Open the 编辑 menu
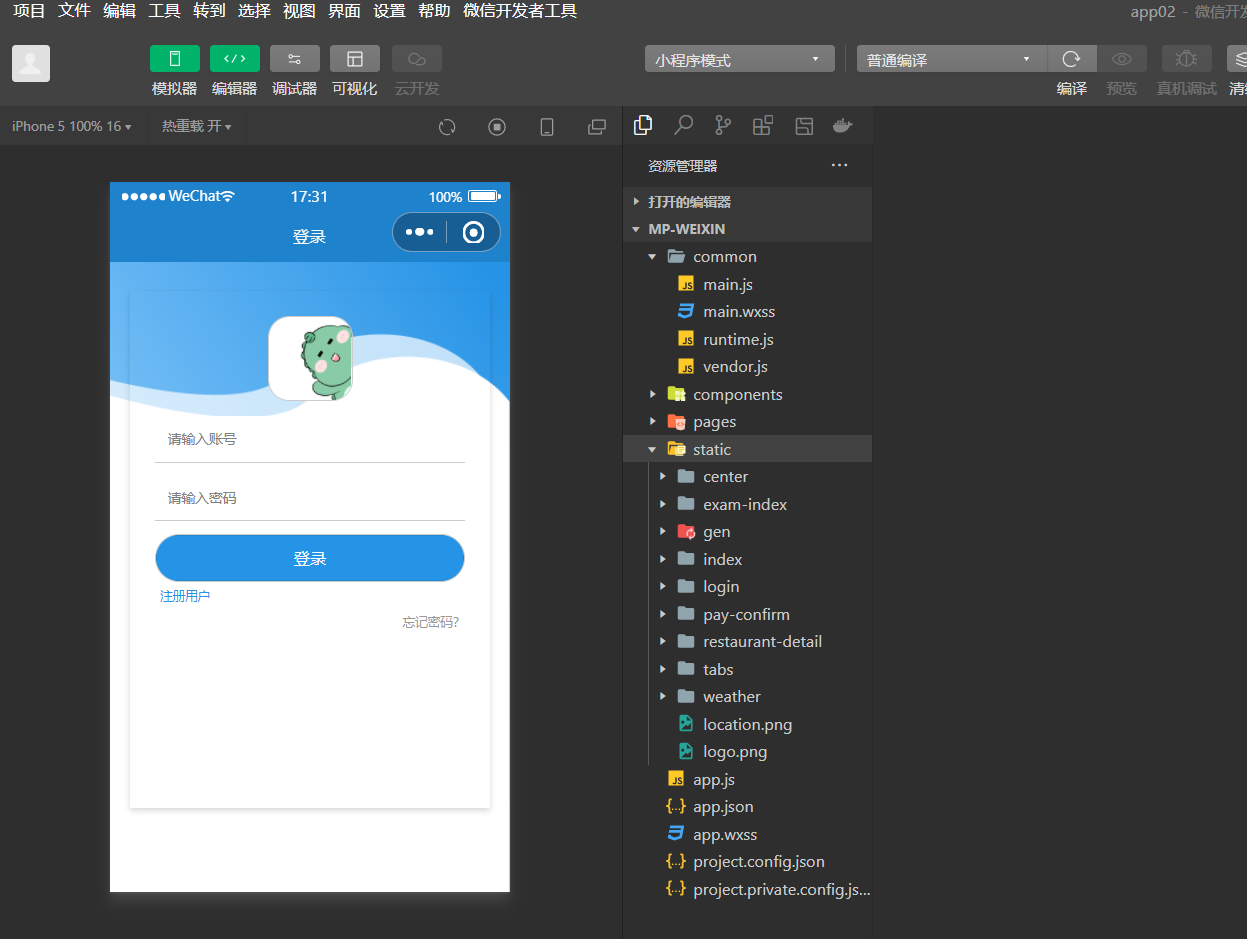1247x939 pixels. tap(119, 11)
